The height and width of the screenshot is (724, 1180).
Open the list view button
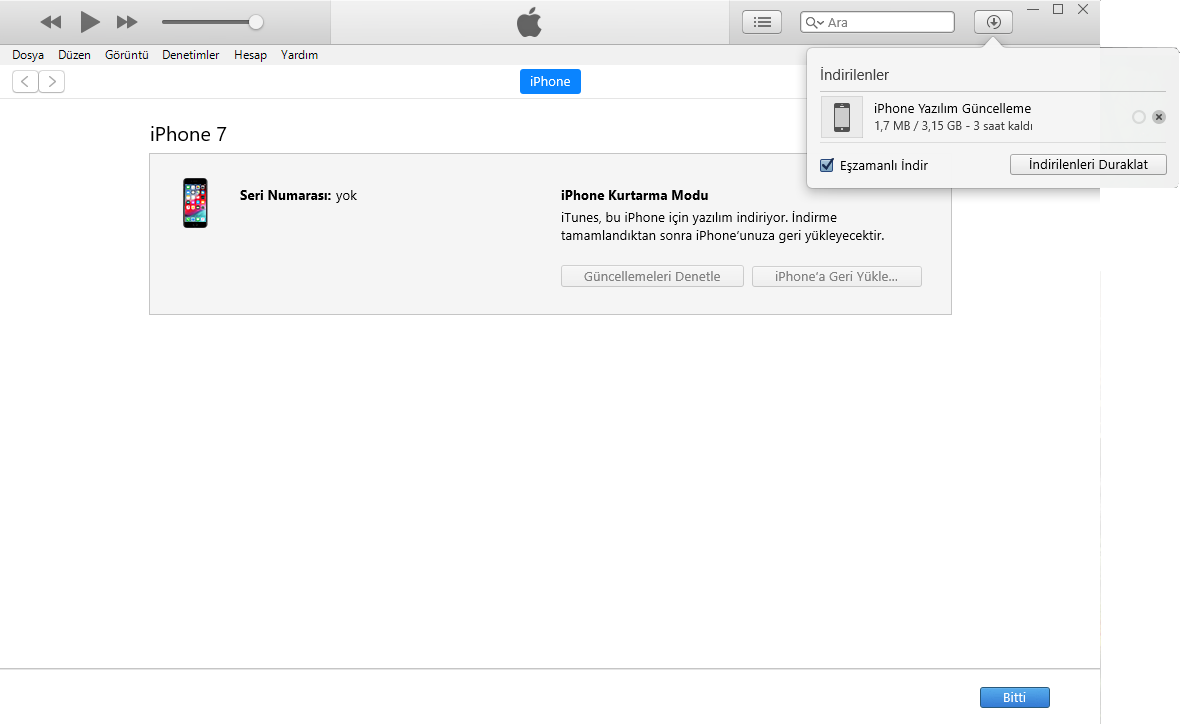pos(762,22)
